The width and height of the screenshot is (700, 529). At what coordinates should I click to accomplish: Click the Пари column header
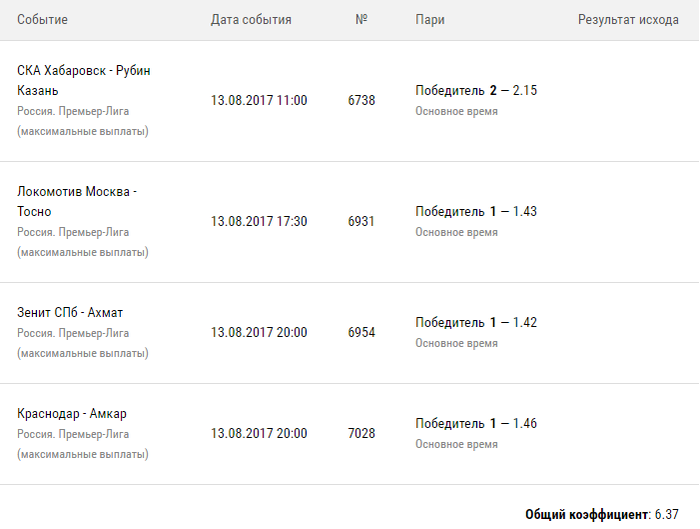430,20
